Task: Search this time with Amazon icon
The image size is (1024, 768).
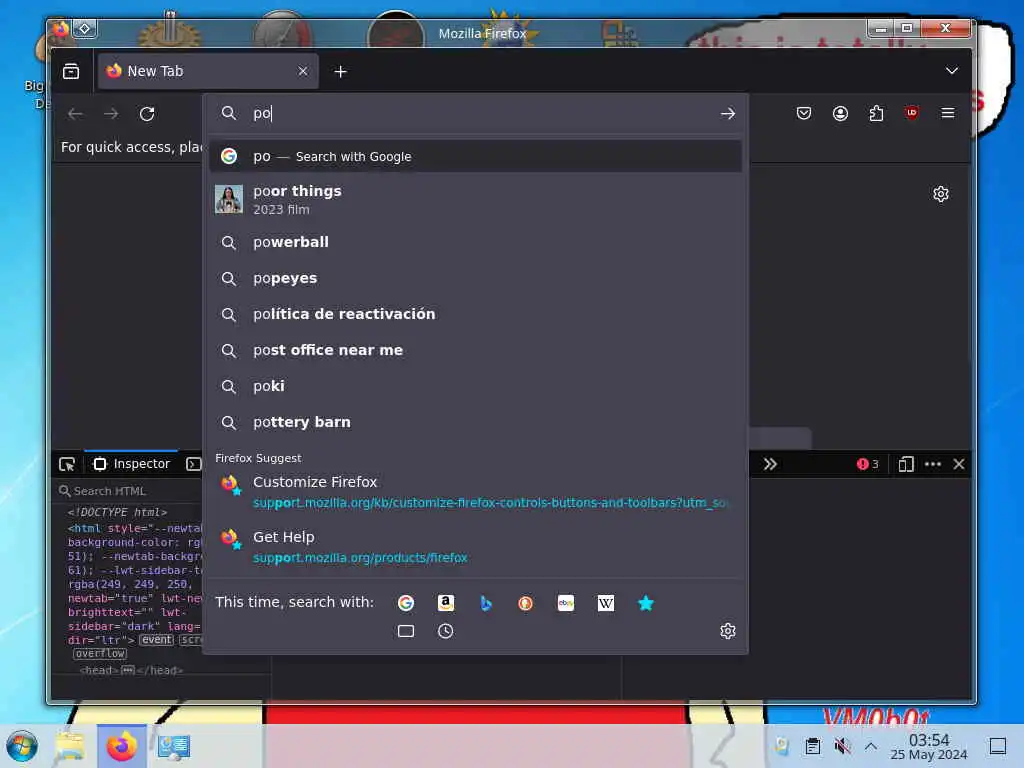Action: coord(445,603)
